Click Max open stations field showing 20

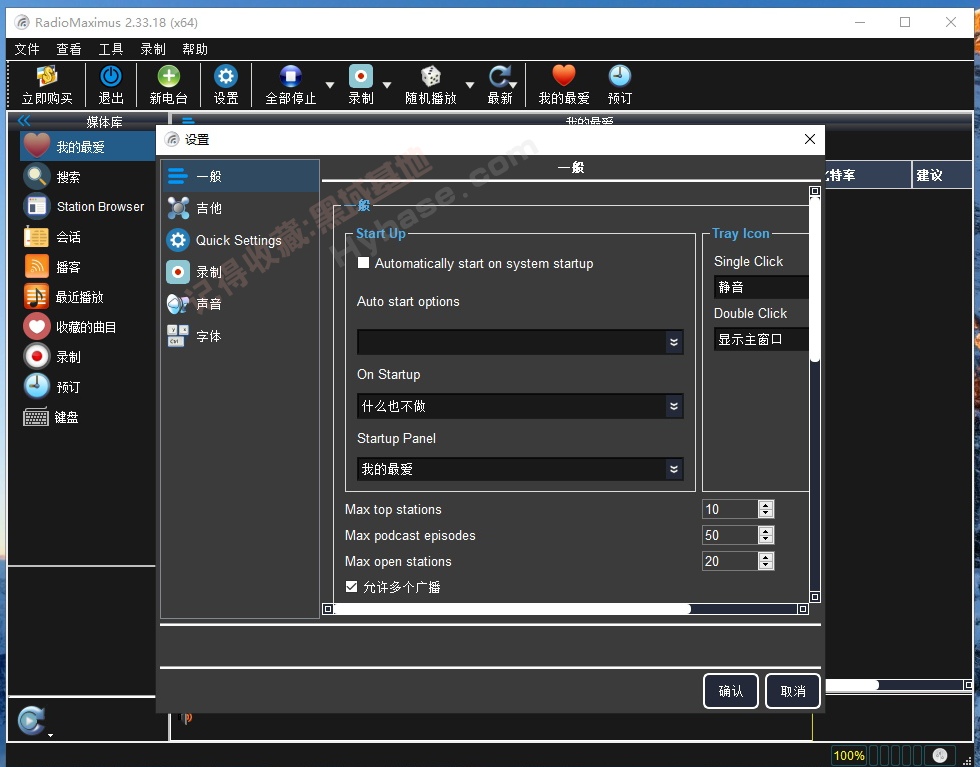(730, 561)
